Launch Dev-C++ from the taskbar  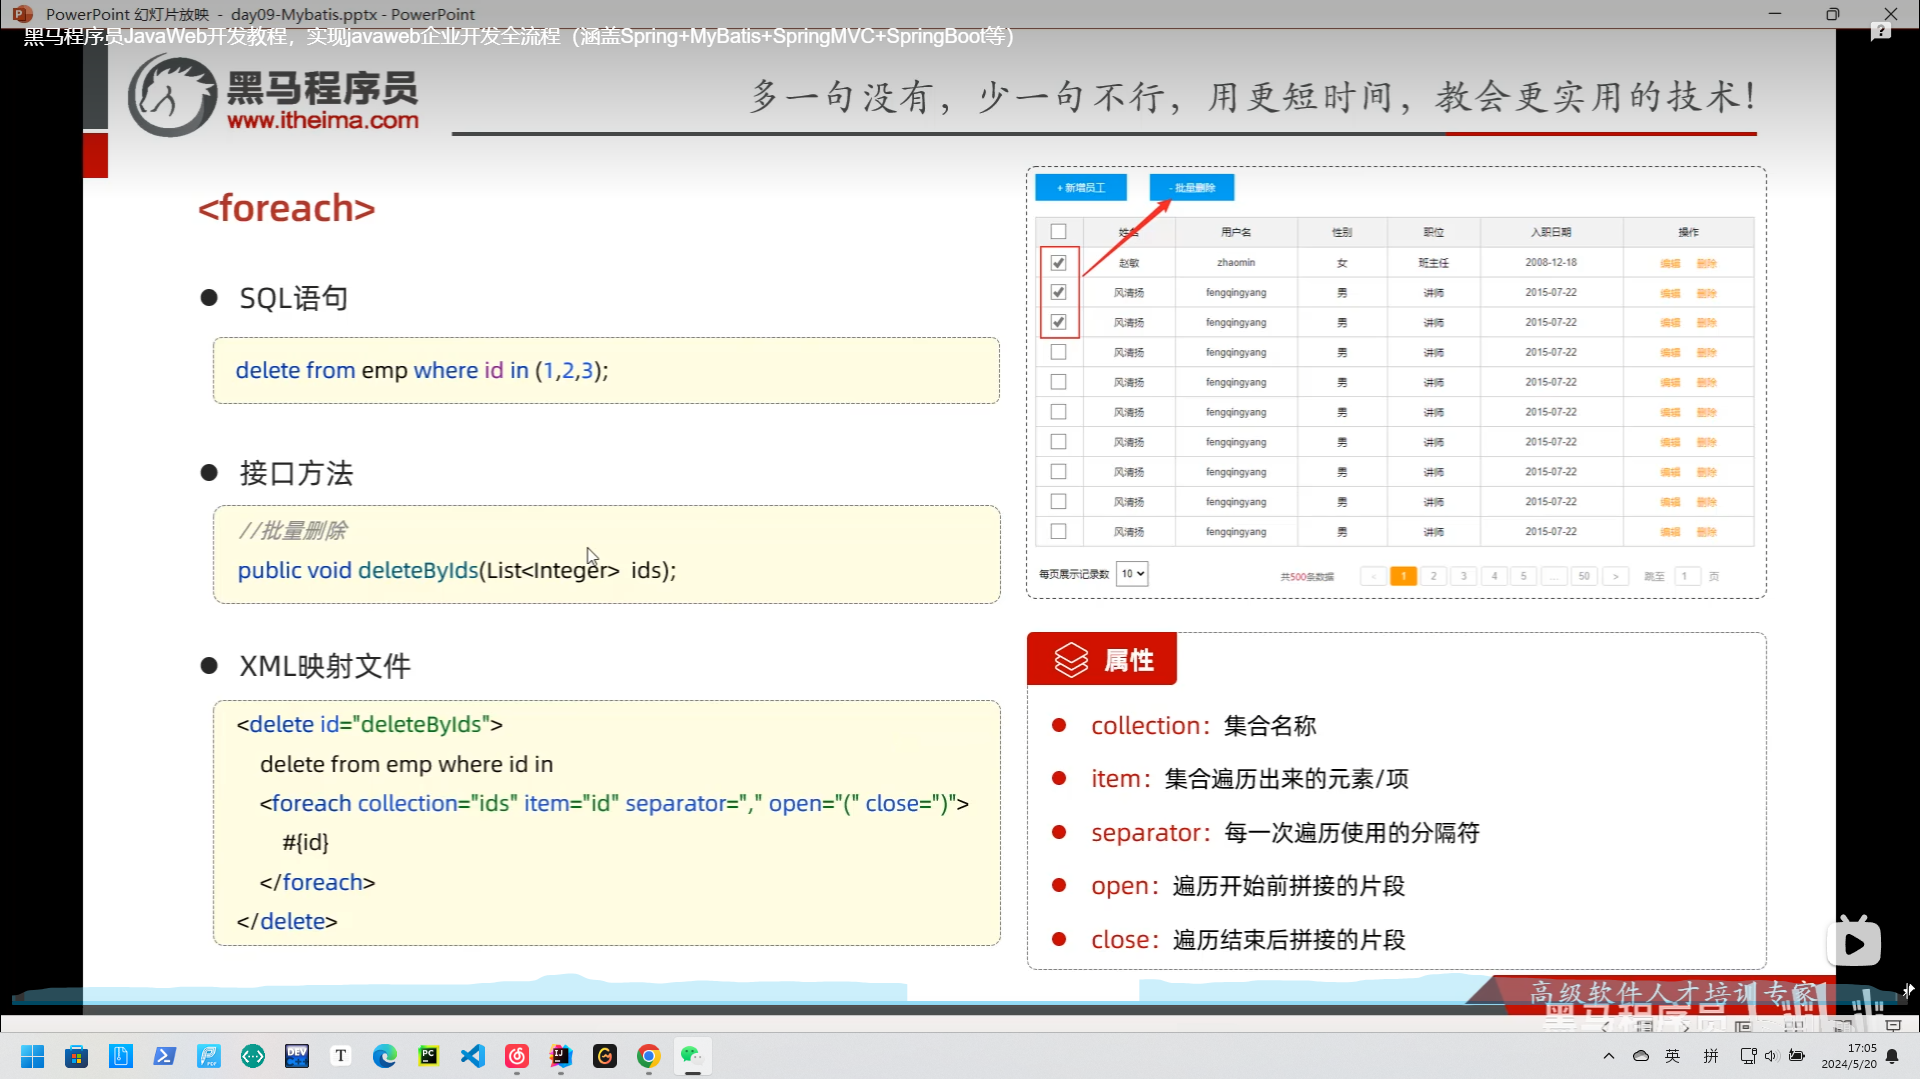[x=297, y=1056]
